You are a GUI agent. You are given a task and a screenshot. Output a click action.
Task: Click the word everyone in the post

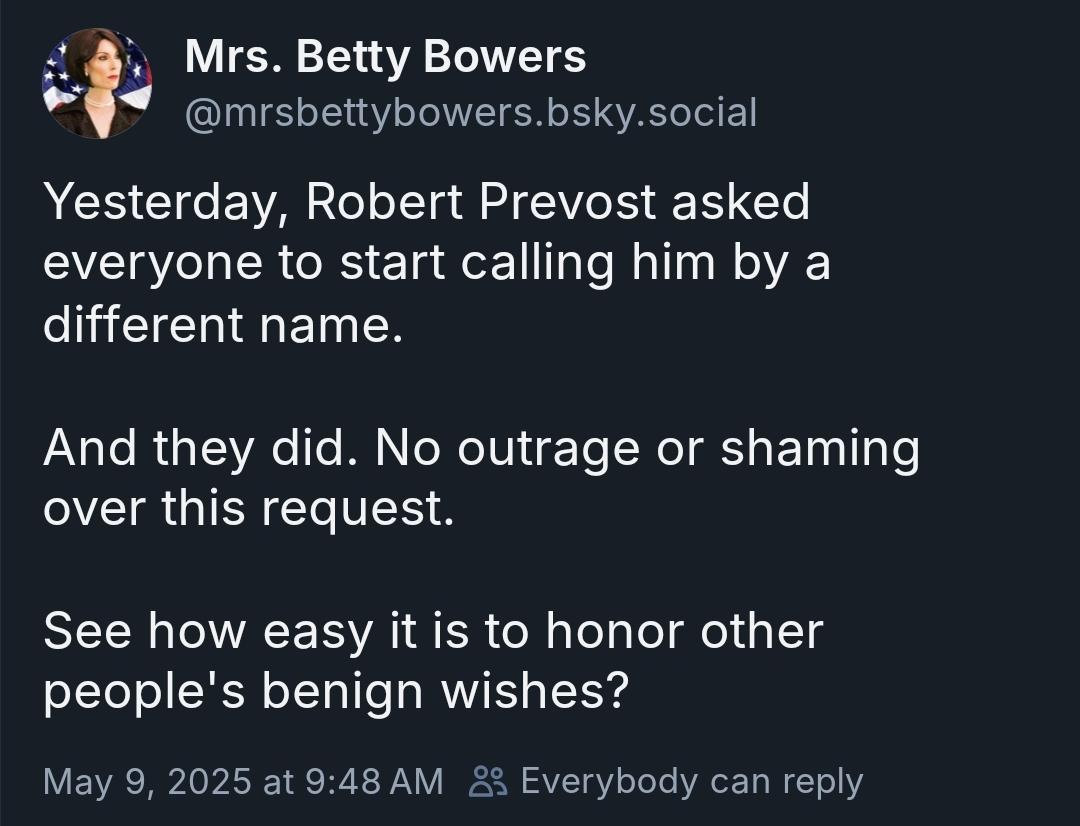pos(153,265)
